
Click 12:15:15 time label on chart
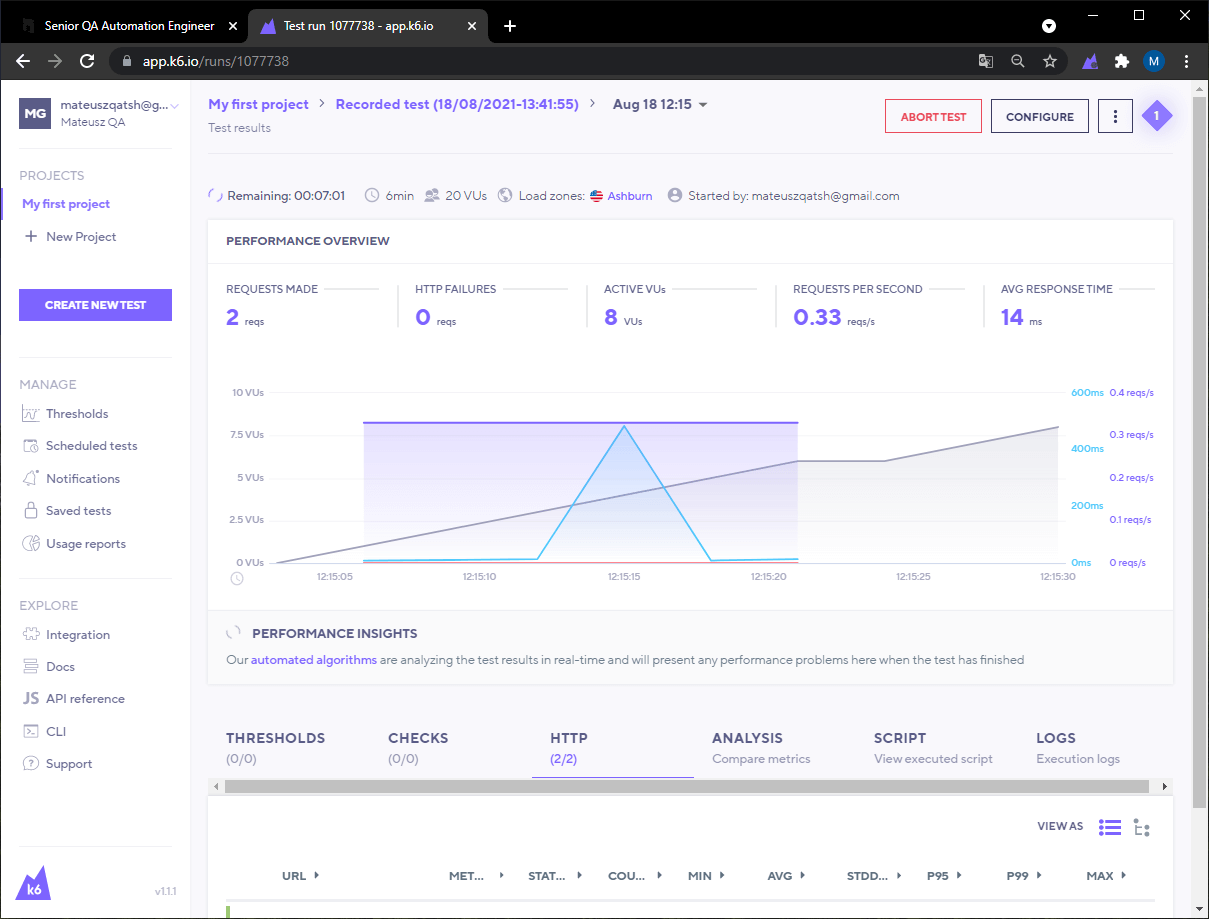(x=623, y=576)
